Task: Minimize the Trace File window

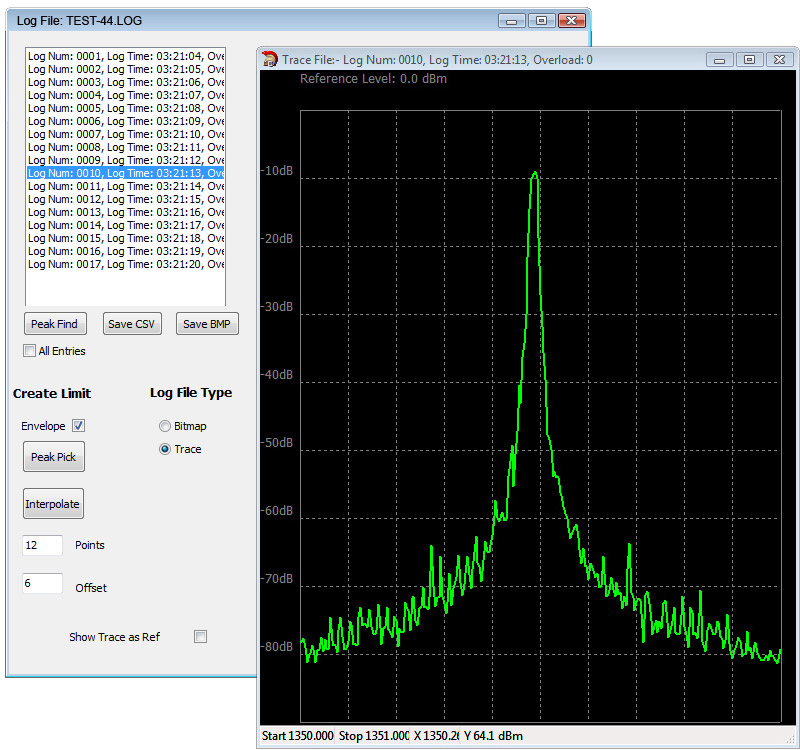Action: coord(720,60)
